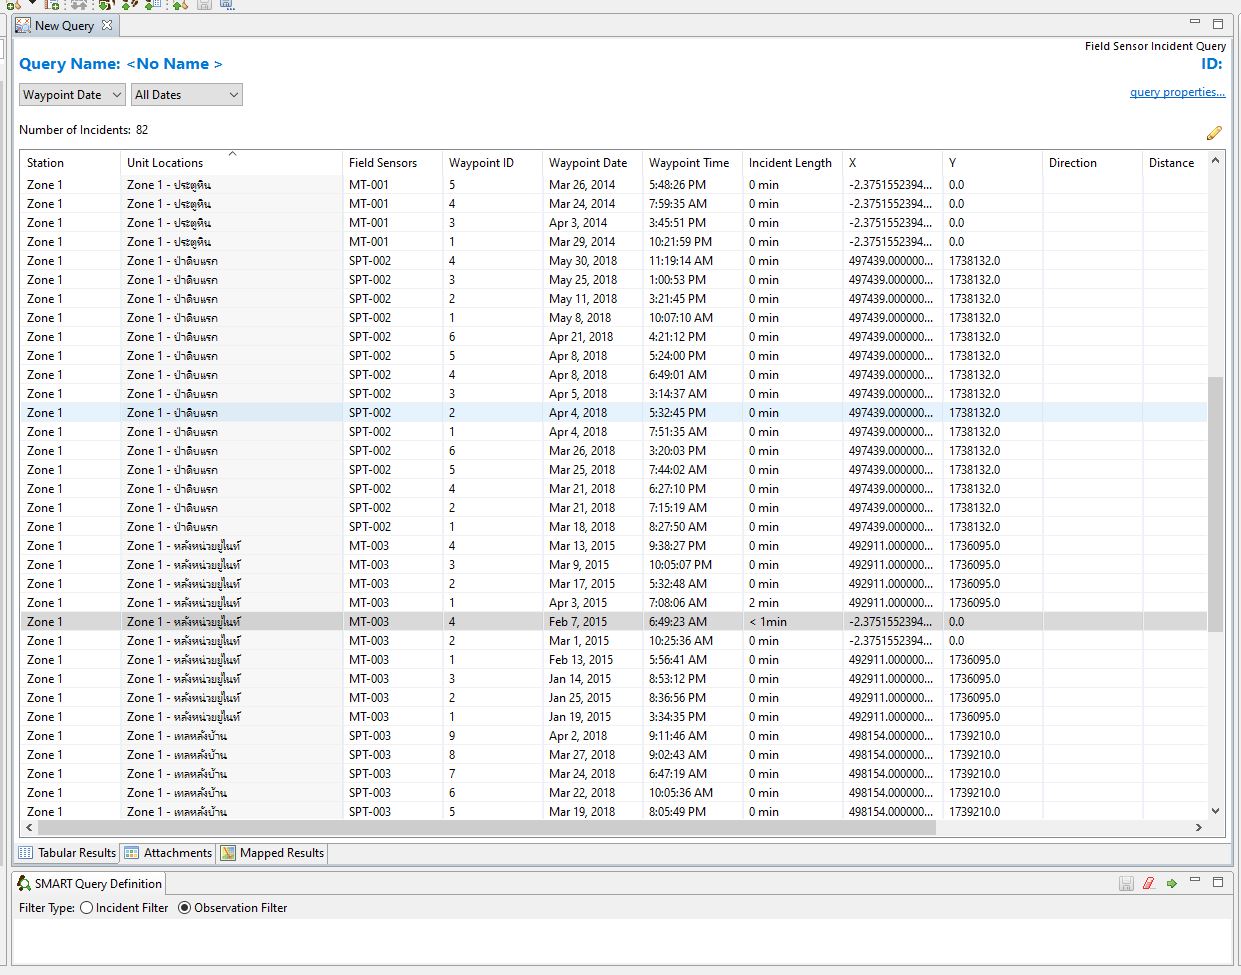Image resolution: width=1241 pixels, height=975 pixels.
Task: Open the Waypoint Date dropdown
Action: pyautogui.click(x=72, y=95)
